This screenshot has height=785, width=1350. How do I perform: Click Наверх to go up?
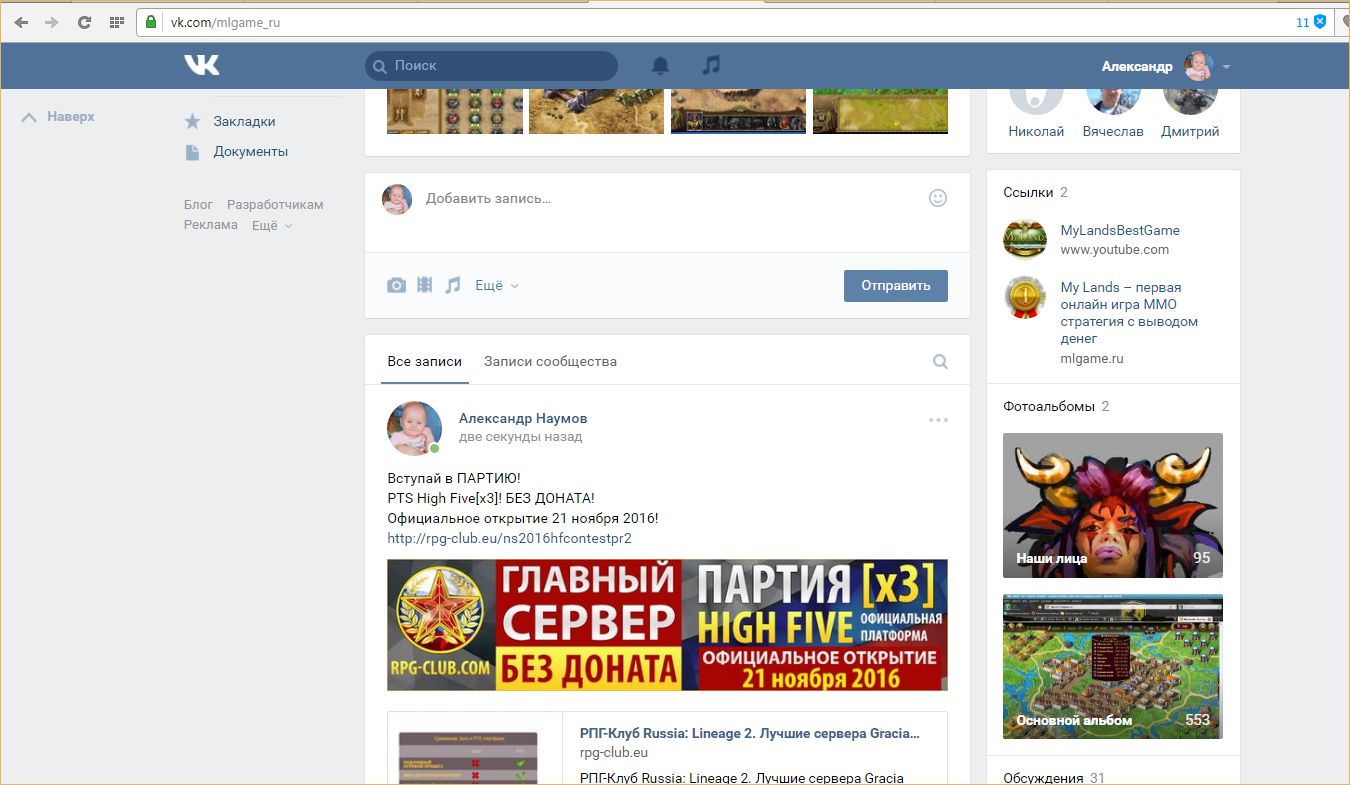58,117
